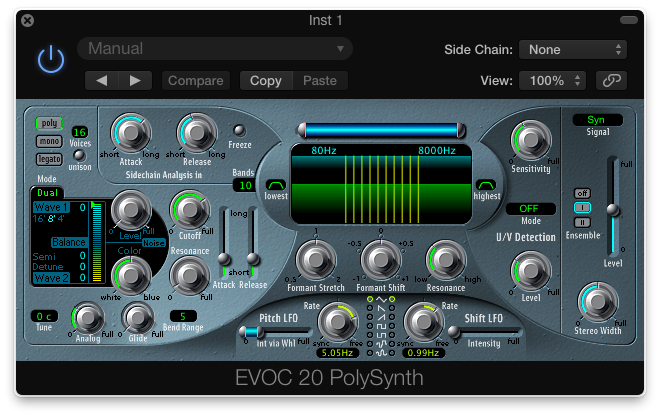Open the Syn Signal selector
660x417 pixels.
(597, 120)
